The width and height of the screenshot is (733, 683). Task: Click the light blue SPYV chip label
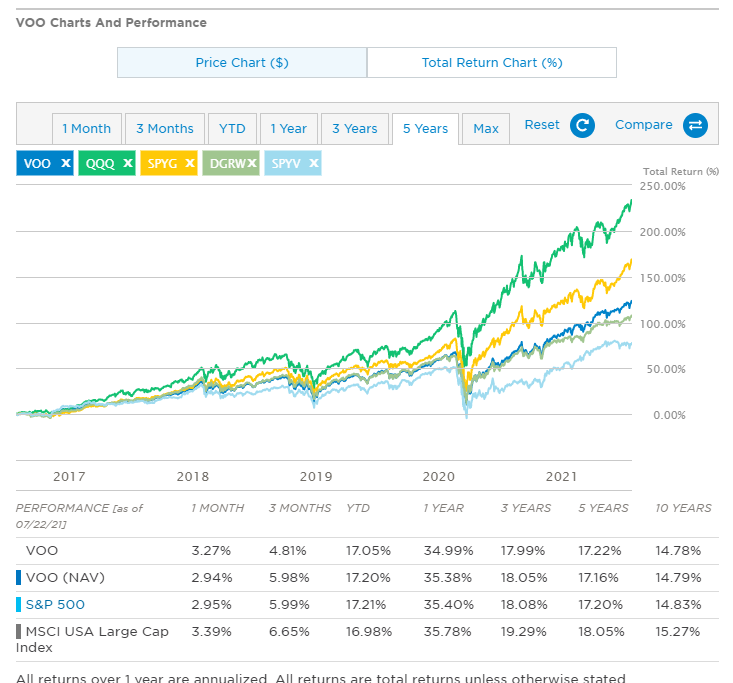click(286, 164)
